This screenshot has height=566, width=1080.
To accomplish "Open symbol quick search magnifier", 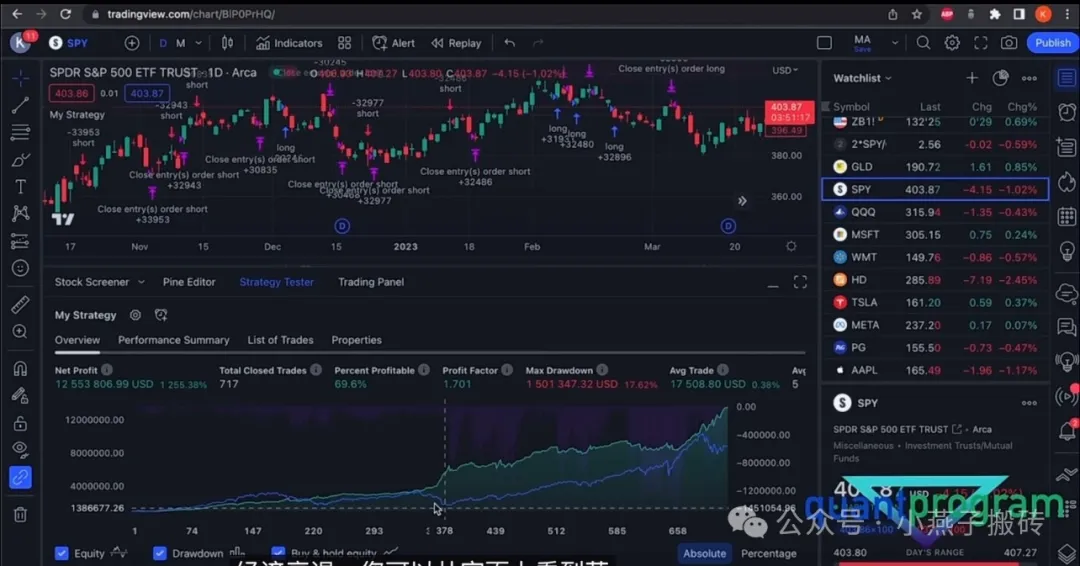I will click(x=923, y=43).
